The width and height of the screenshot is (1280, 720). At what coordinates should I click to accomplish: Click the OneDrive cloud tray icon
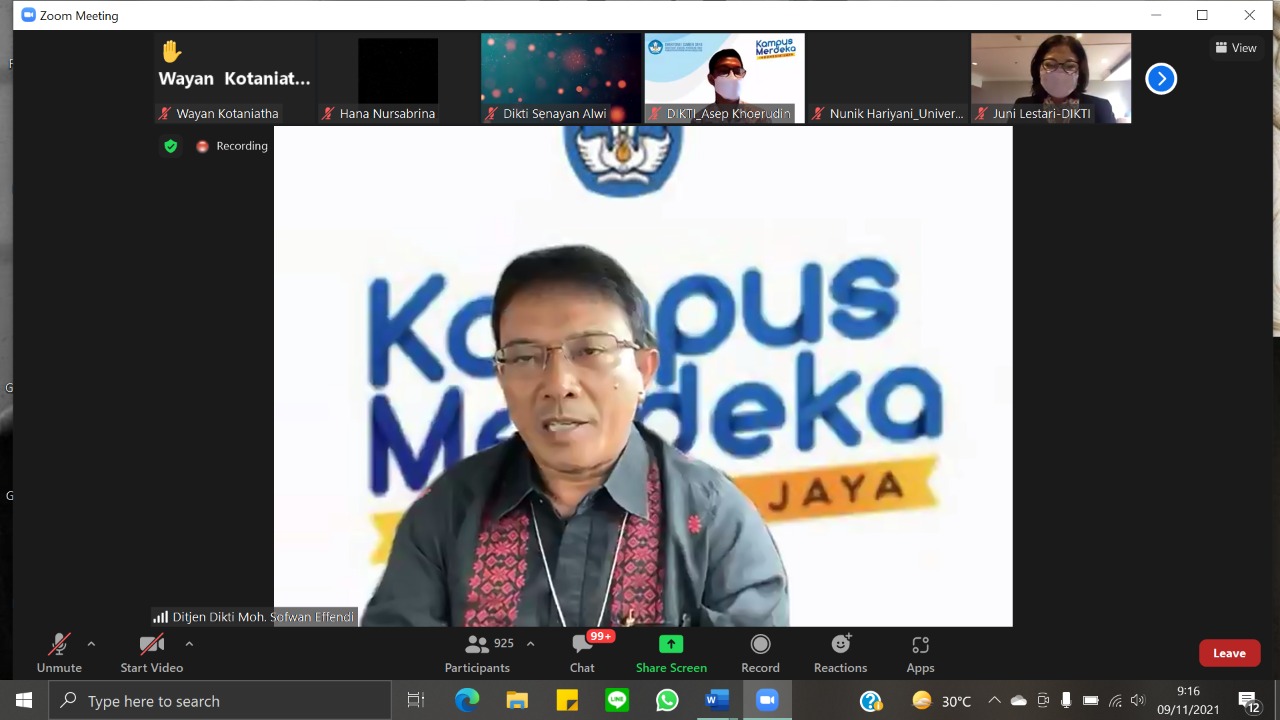(1019, 701)
